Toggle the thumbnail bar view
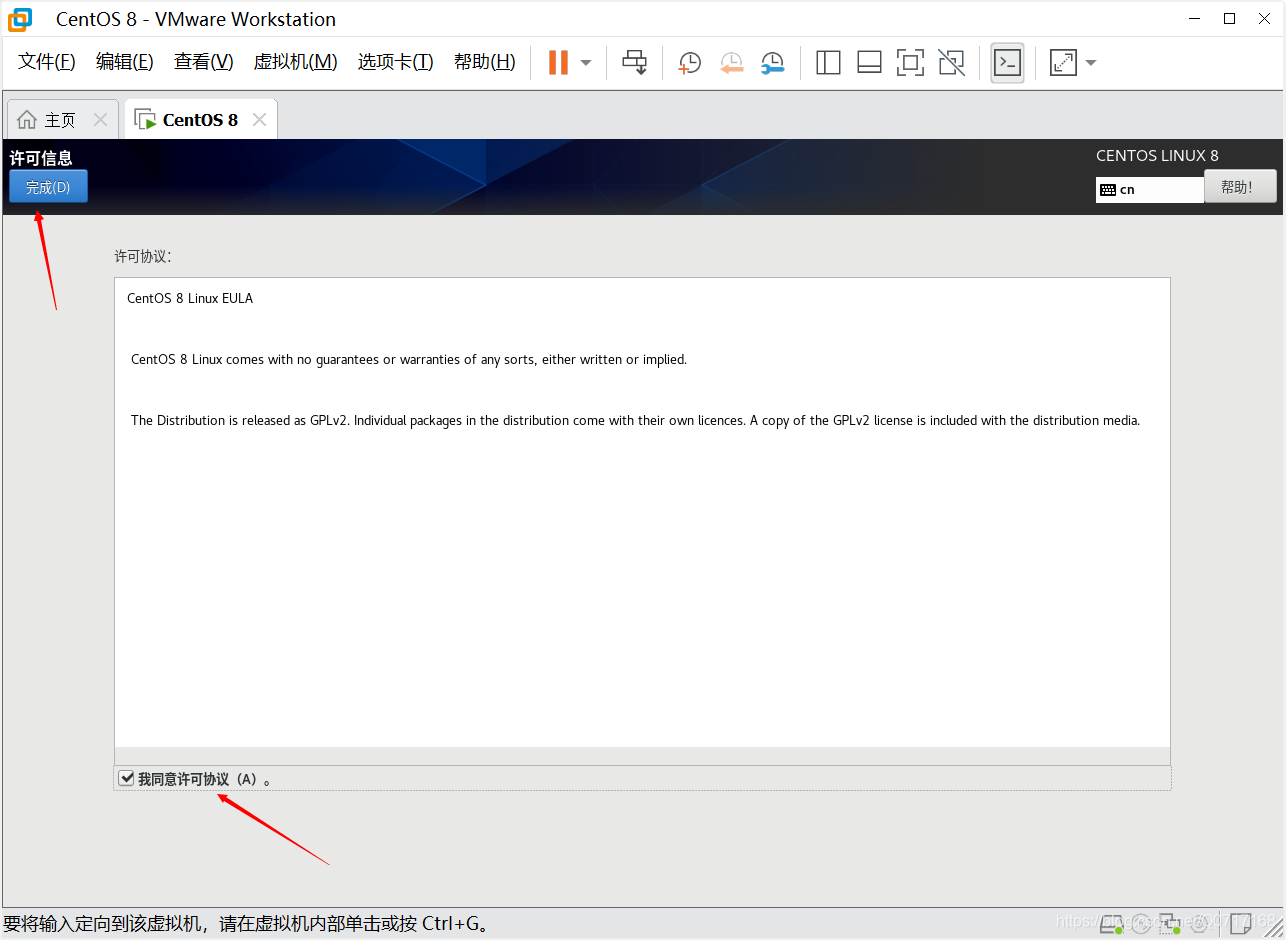Viewport: 1286px width, 940px height. pyautogui.click(x=869, y=63)
